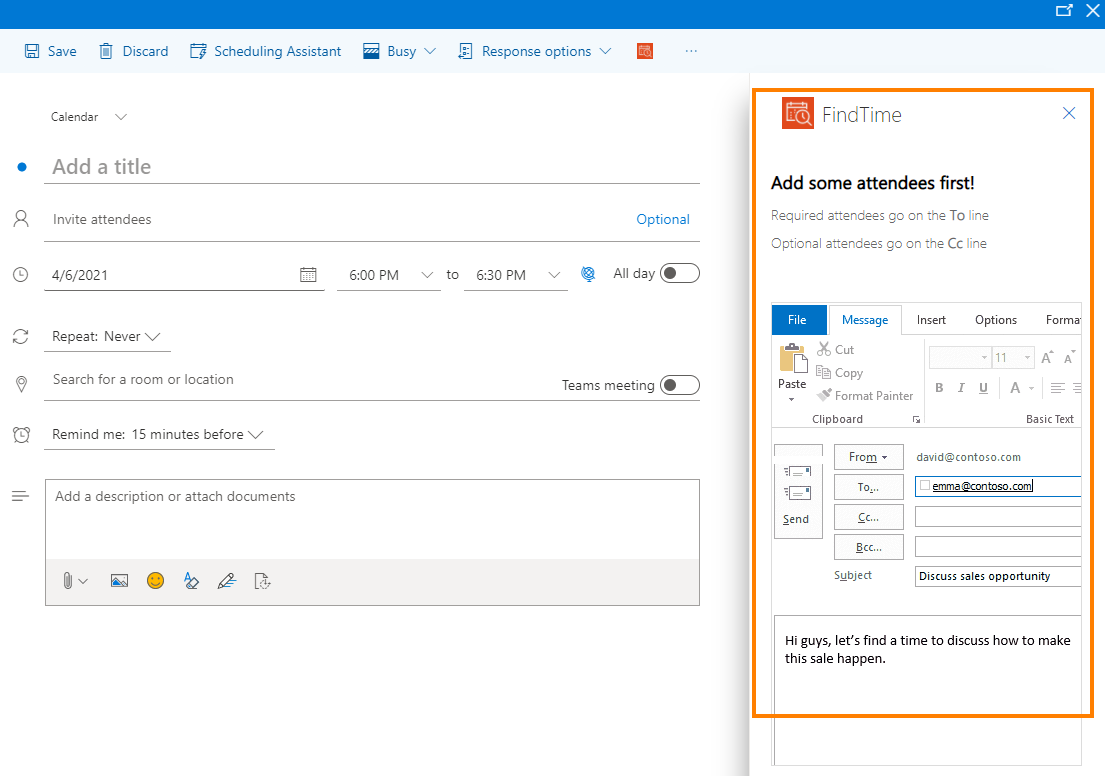
Task: Click the font color A icon
Action: coord(1015,388)
